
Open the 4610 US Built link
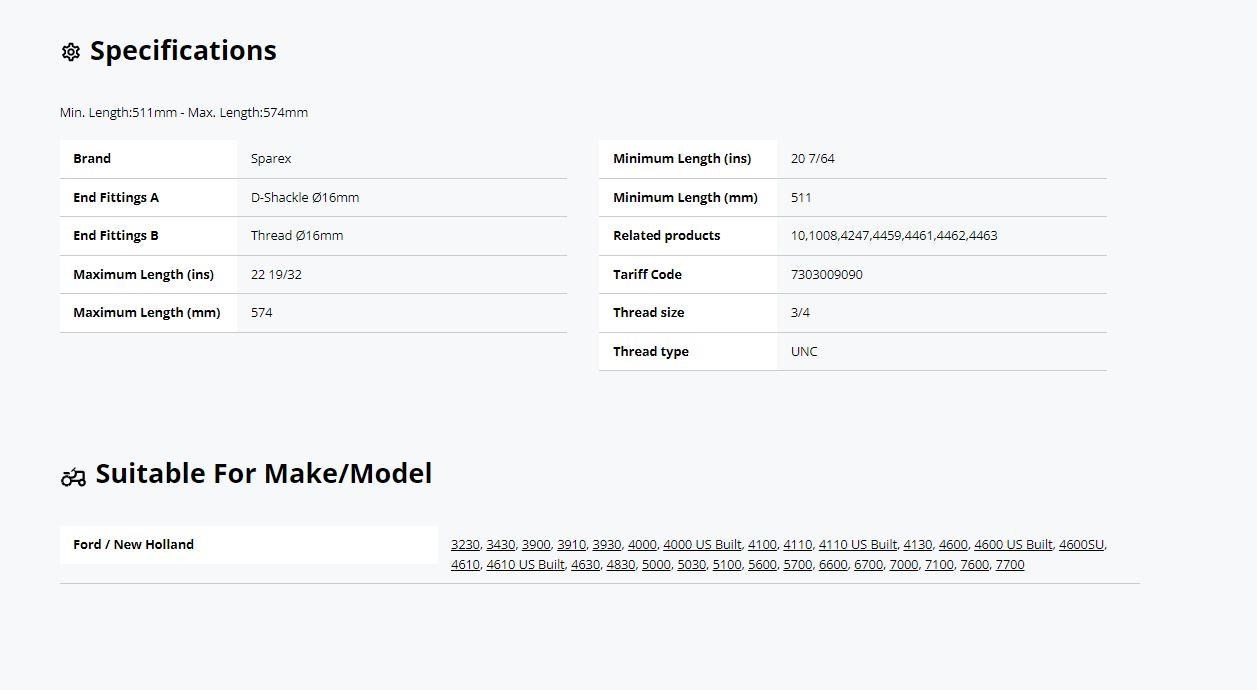[x=525, y=565]
